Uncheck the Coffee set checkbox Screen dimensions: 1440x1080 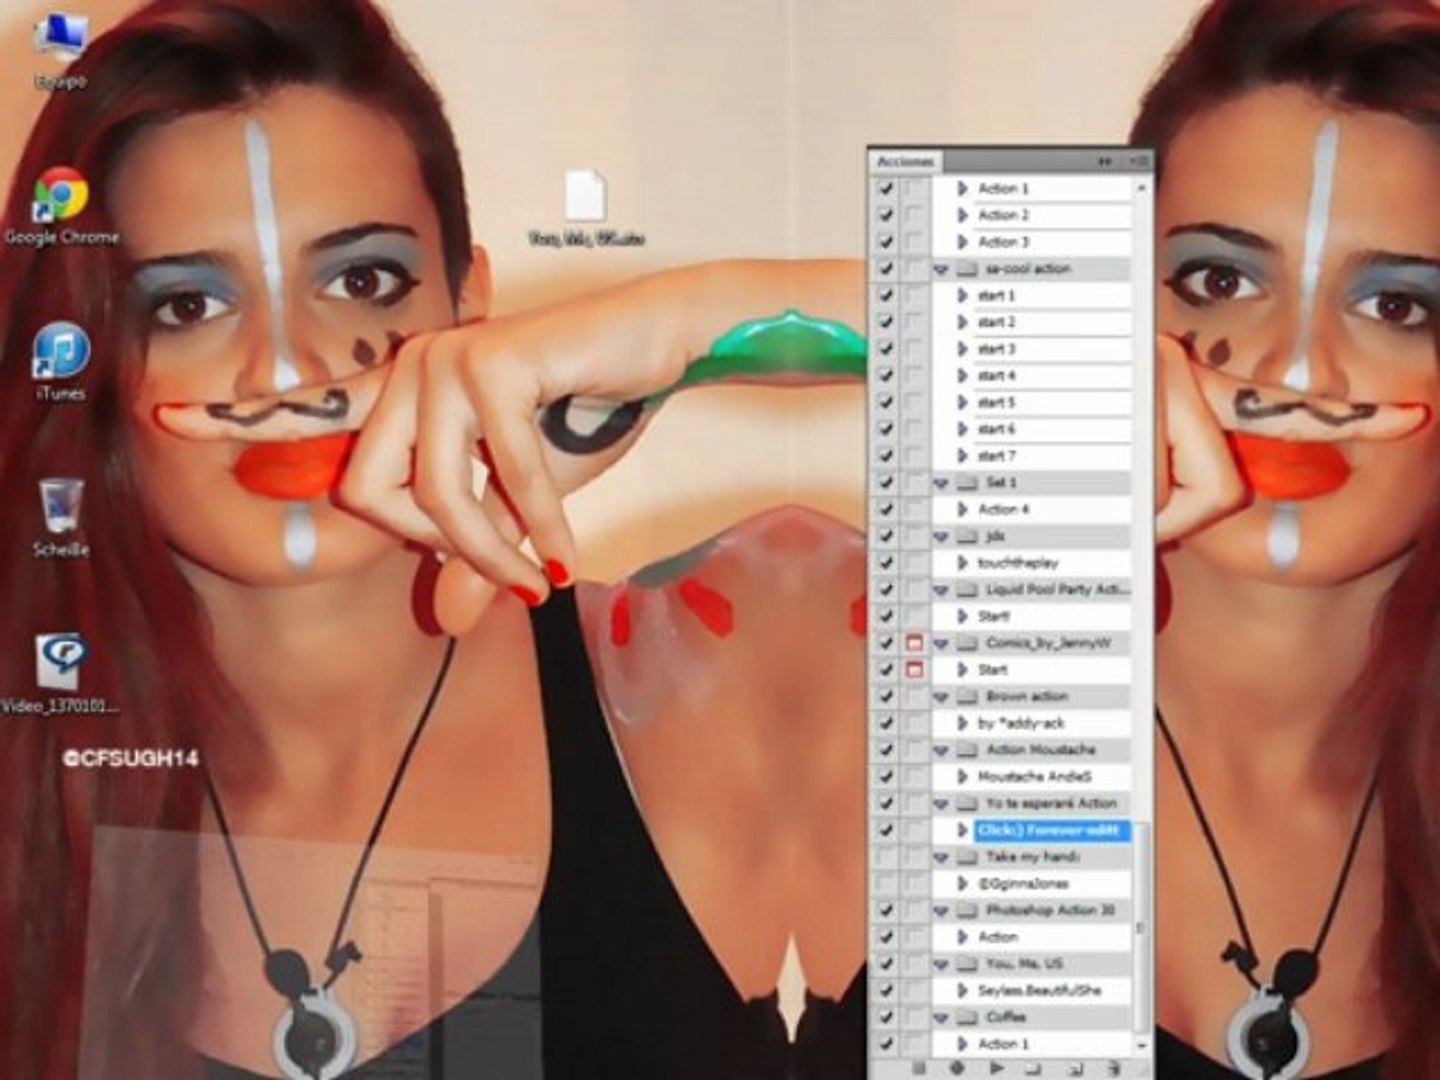(x=886, y=1017)
